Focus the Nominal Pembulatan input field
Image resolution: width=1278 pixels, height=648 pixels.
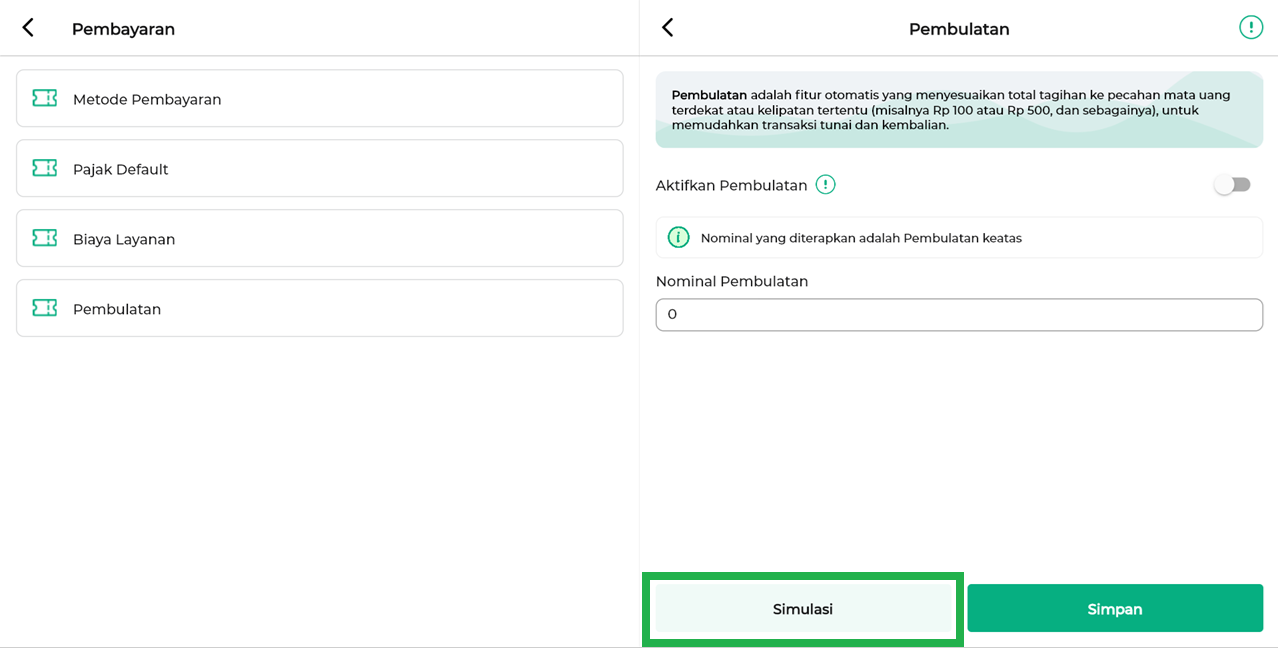pos(958,315)
